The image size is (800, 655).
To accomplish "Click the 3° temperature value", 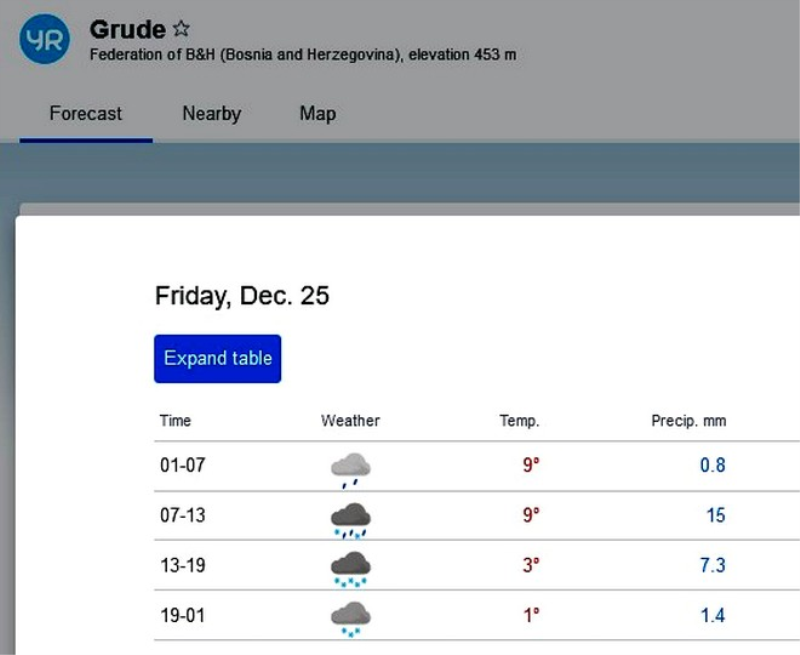I will (530, 565).
